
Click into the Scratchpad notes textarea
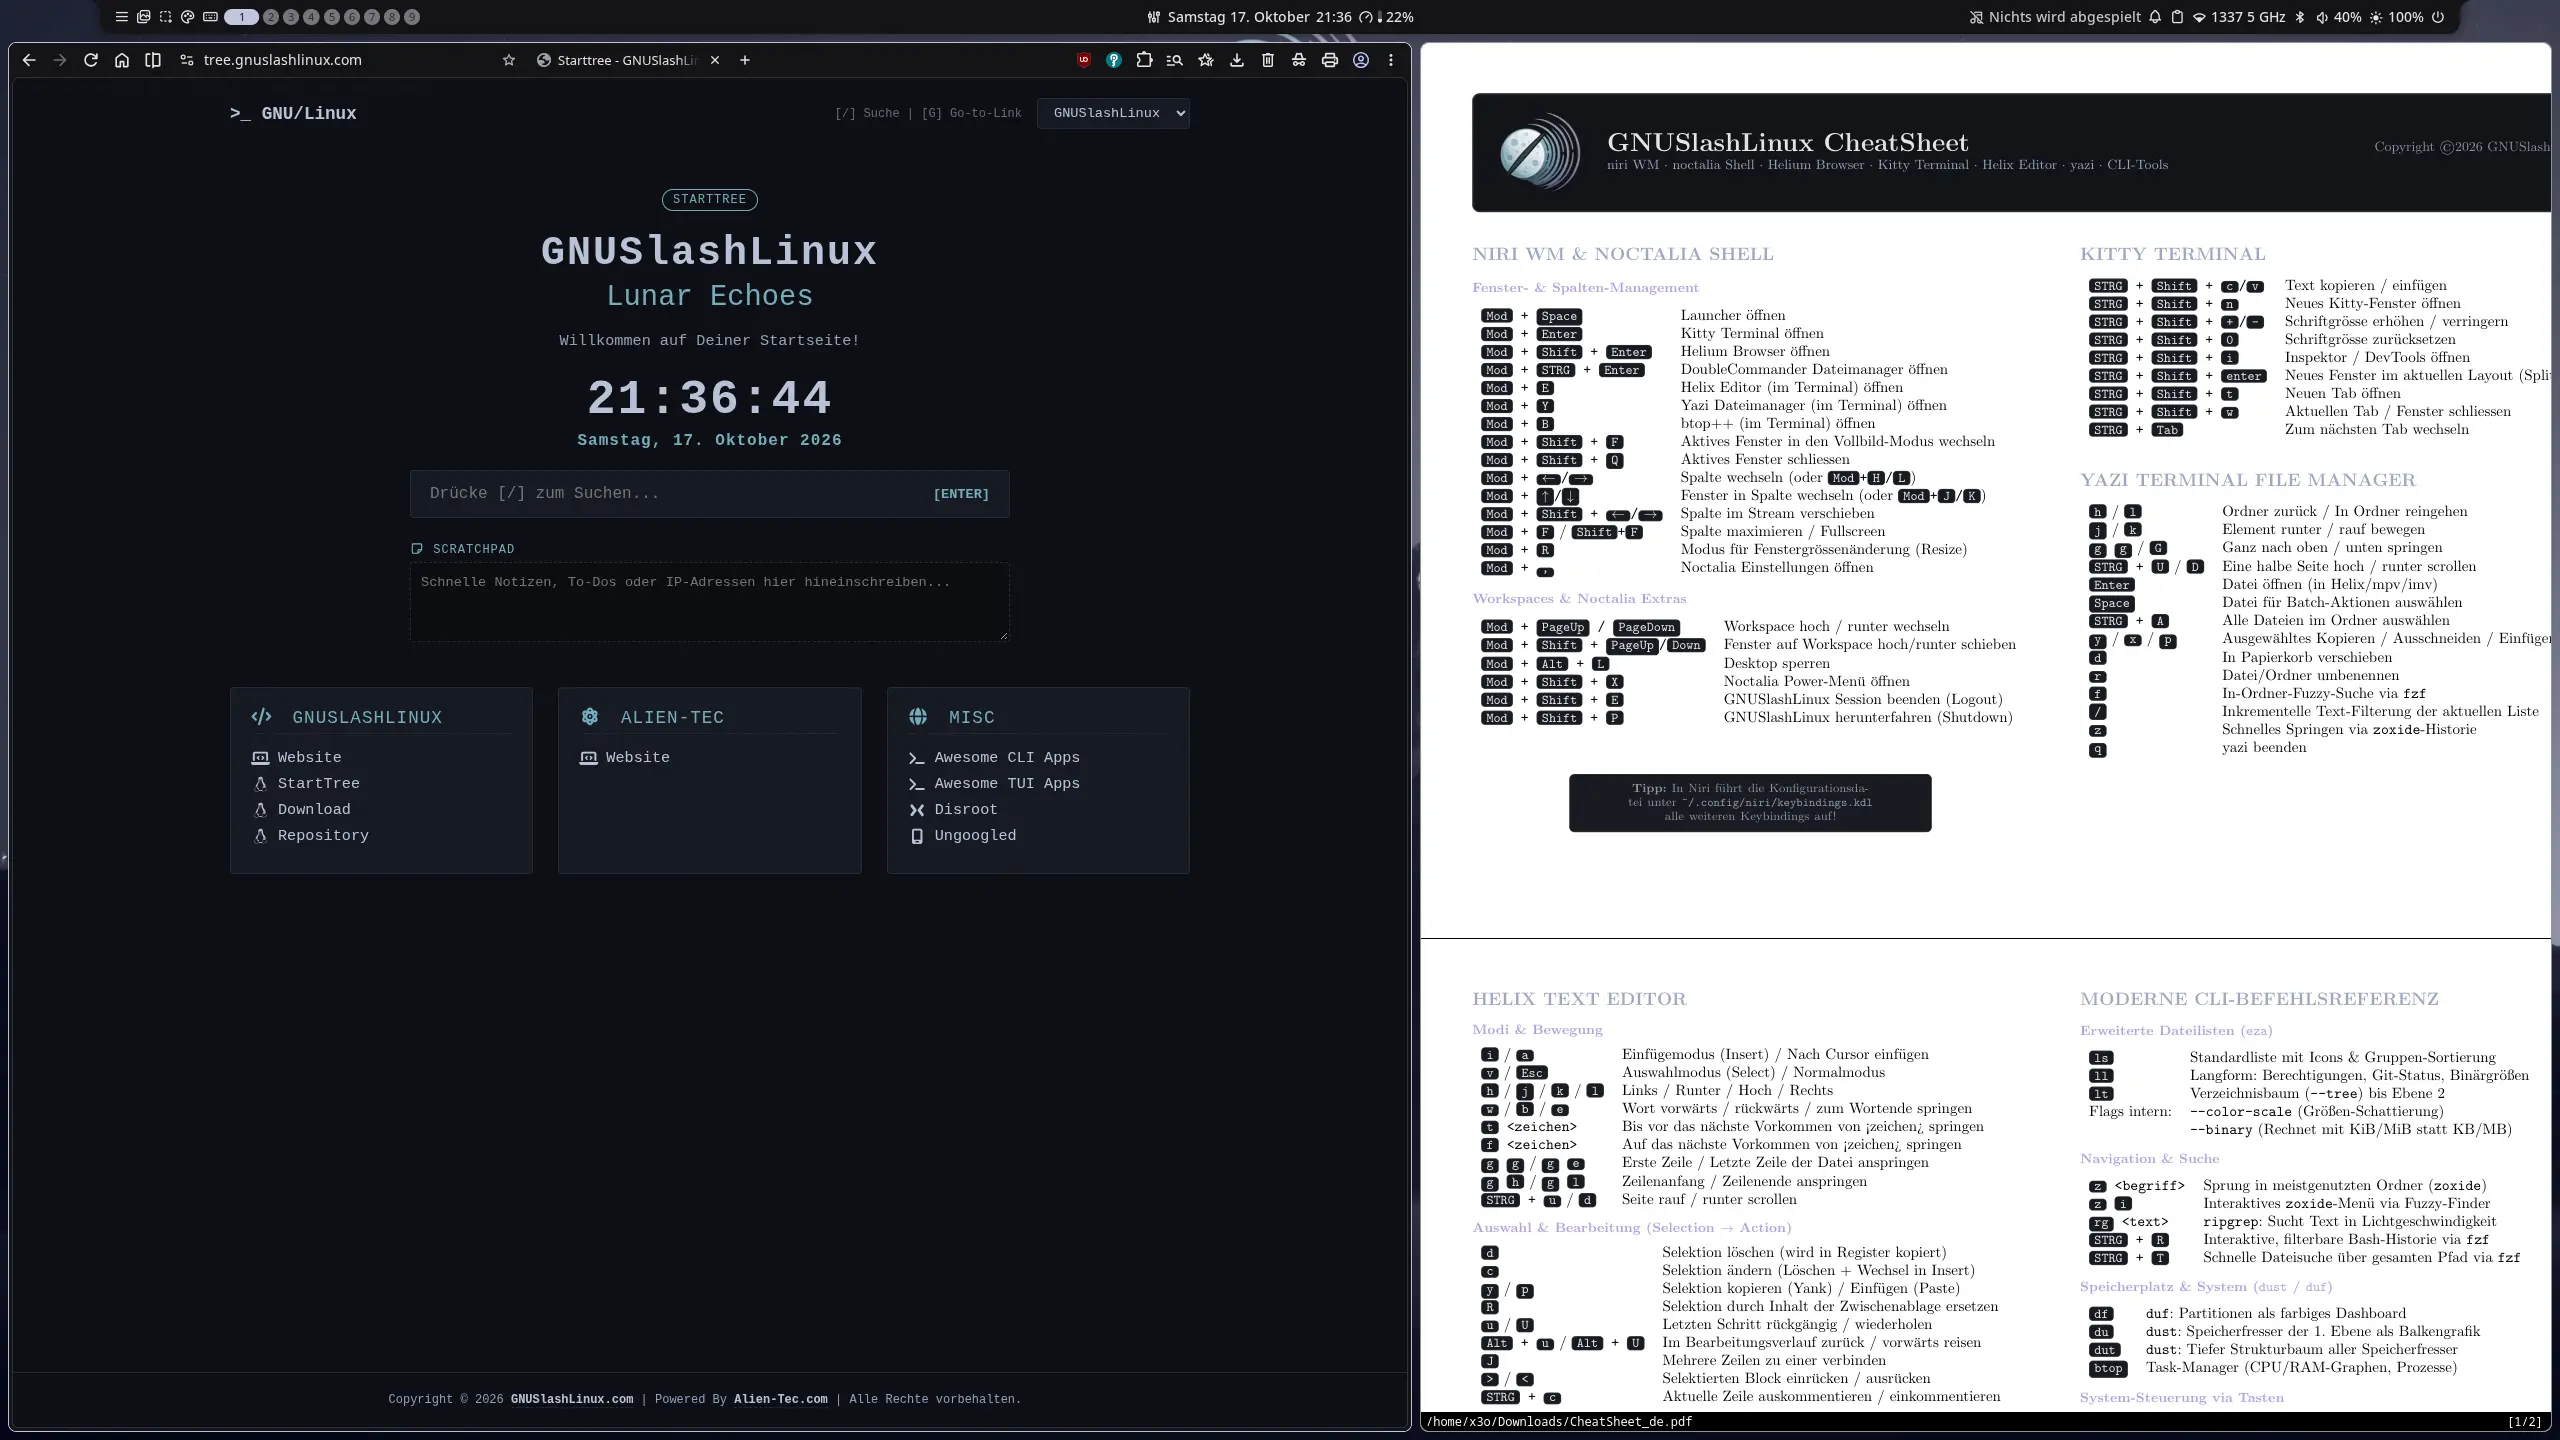tap(709, 602)
